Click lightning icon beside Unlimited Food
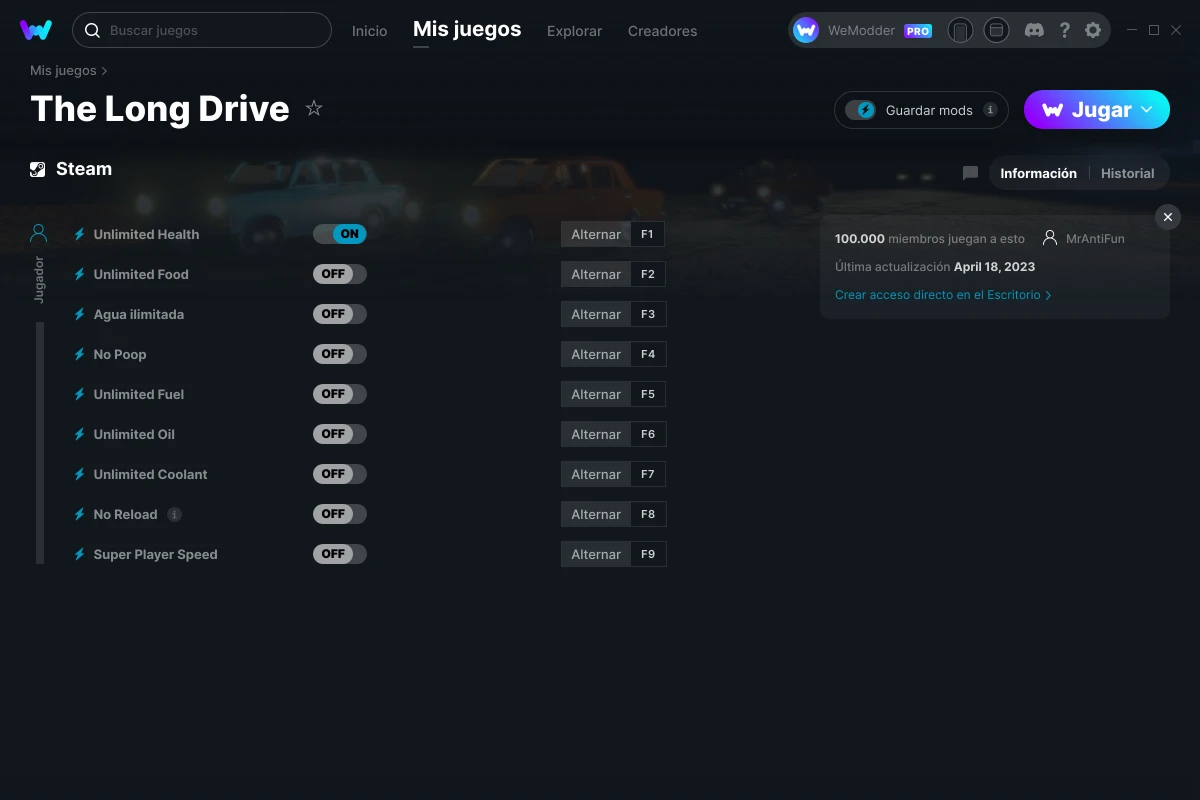Image resolution: width=1200 pixels, height=800 pixels. click(x=79, y=274)
